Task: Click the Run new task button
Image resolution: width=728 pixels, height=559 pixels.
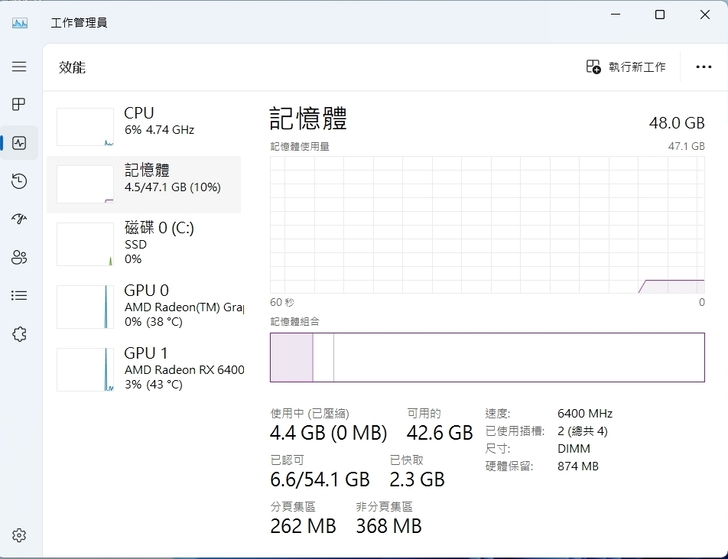Action: tap(626, 67)
